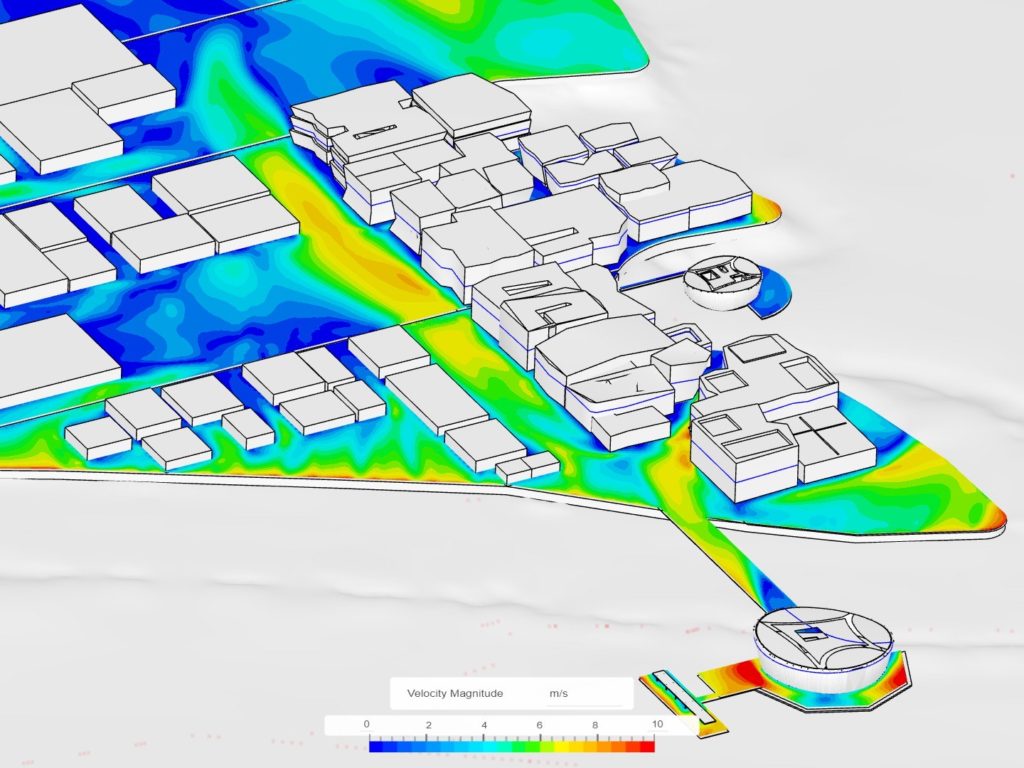Click the circular domed building on the right
Image resolution: width=1024 pixels, height=768 pixels.
tap(720, 277)
